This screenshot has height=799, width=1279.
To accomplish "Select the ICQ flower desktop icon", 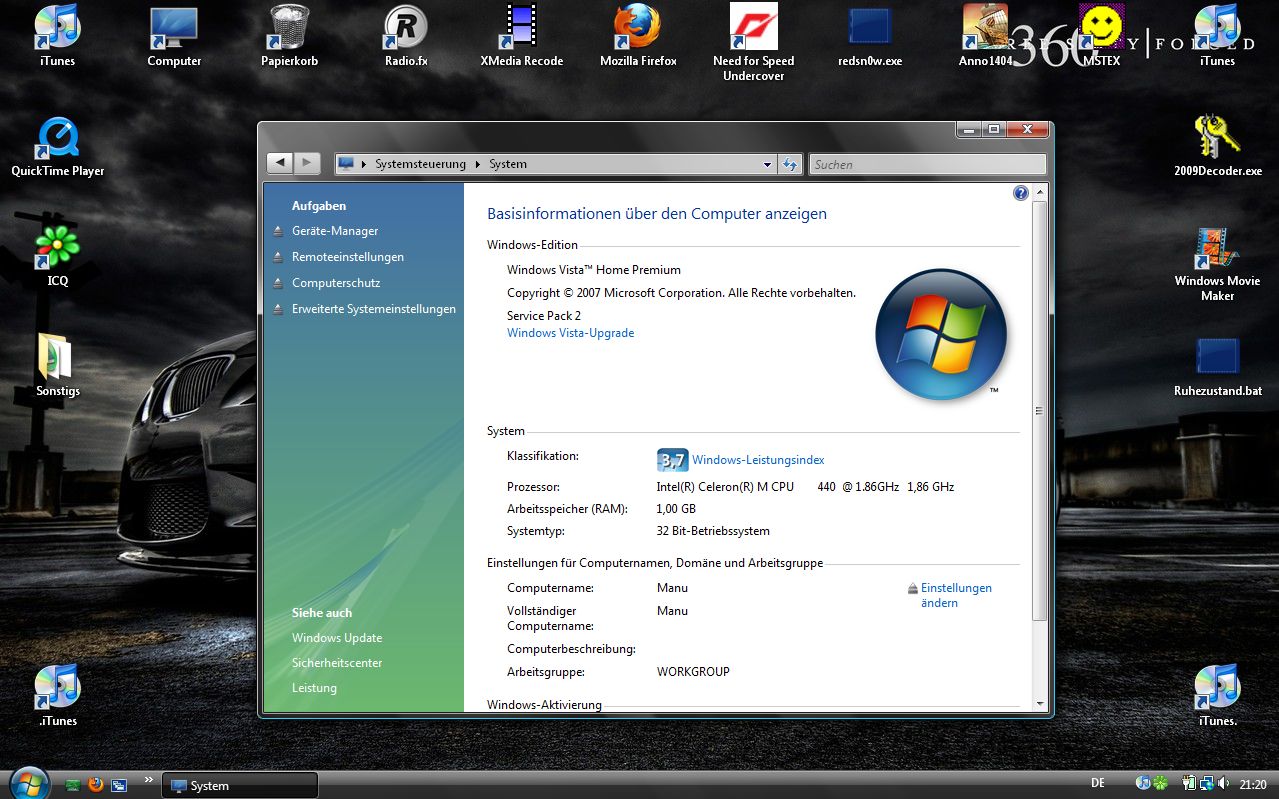I will (x=58, y=257).
